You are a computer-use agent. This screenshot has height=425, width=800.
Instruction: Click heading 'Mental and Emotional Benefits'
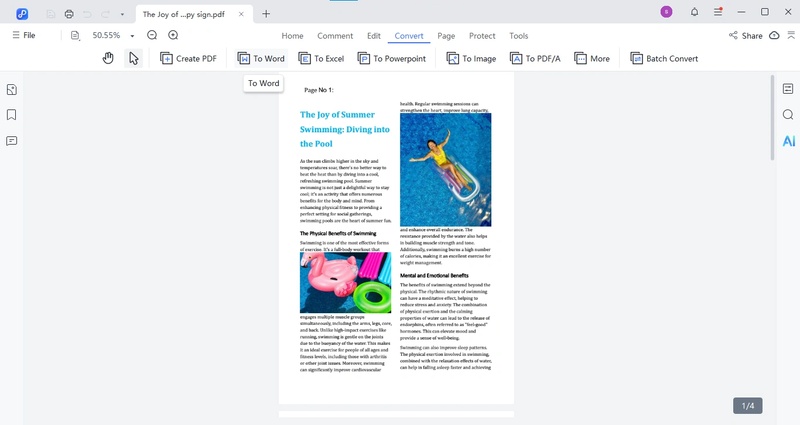(x=434, y=275)
